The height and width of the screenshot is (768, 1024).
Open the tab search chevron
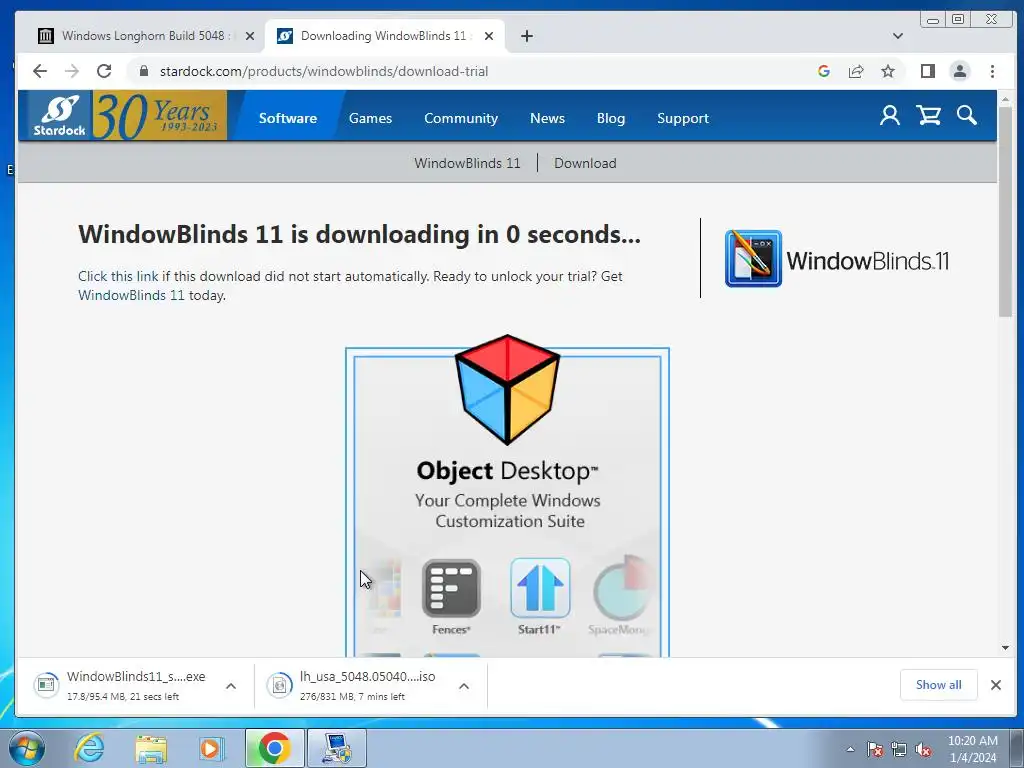[x=898, y=36]
